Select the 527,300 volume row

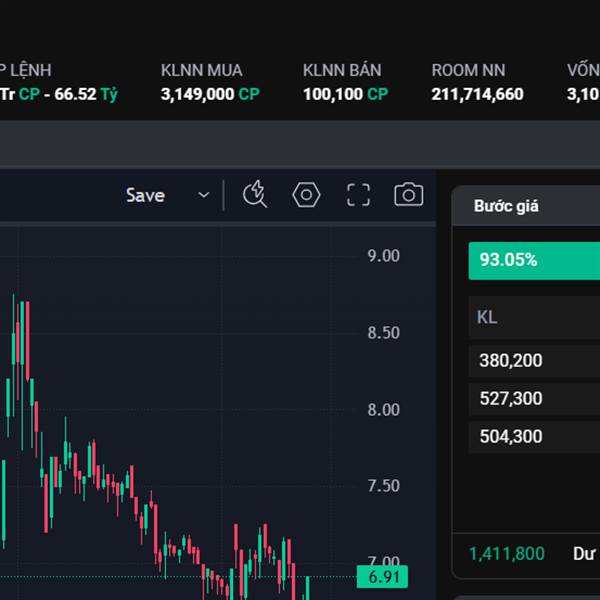click(510, 399)
